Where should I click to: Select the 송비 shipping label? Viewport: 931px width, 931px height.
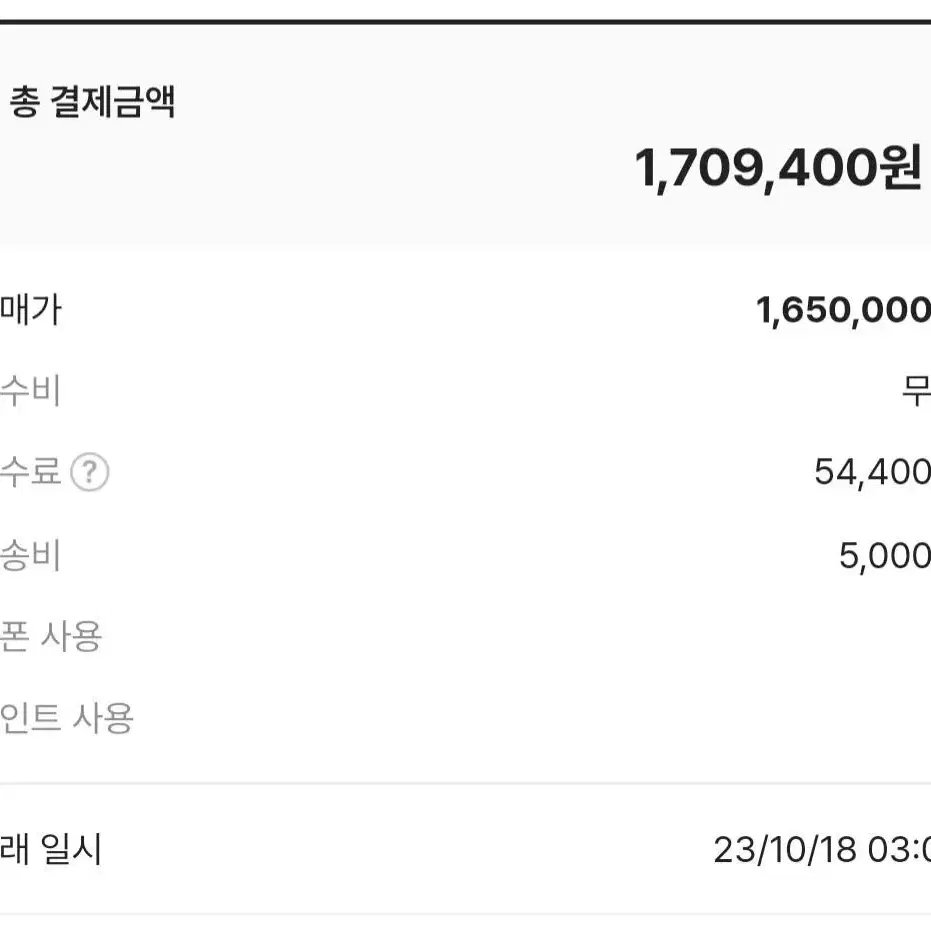[30, 555]
